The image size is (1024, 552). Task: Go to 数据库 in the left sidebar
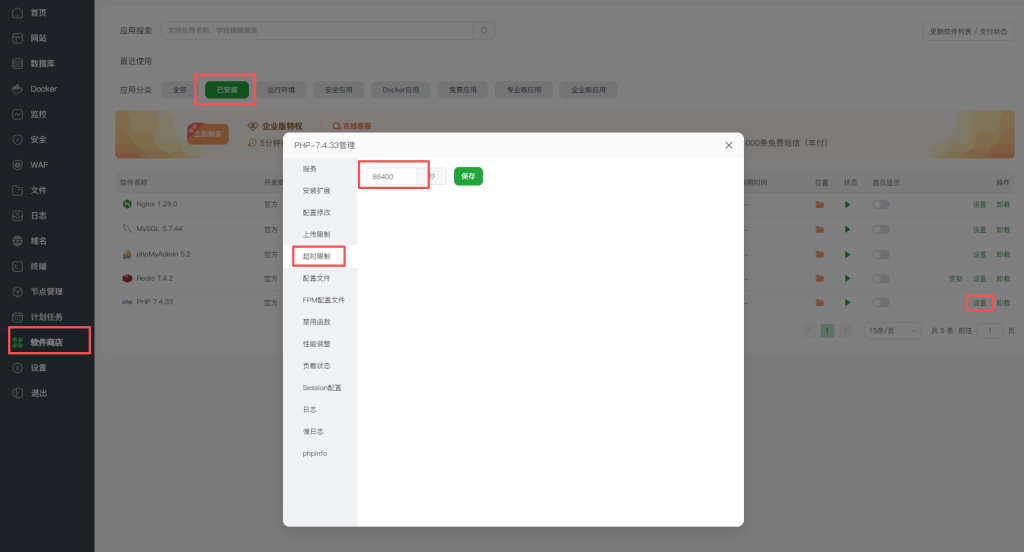click(42, 63)
